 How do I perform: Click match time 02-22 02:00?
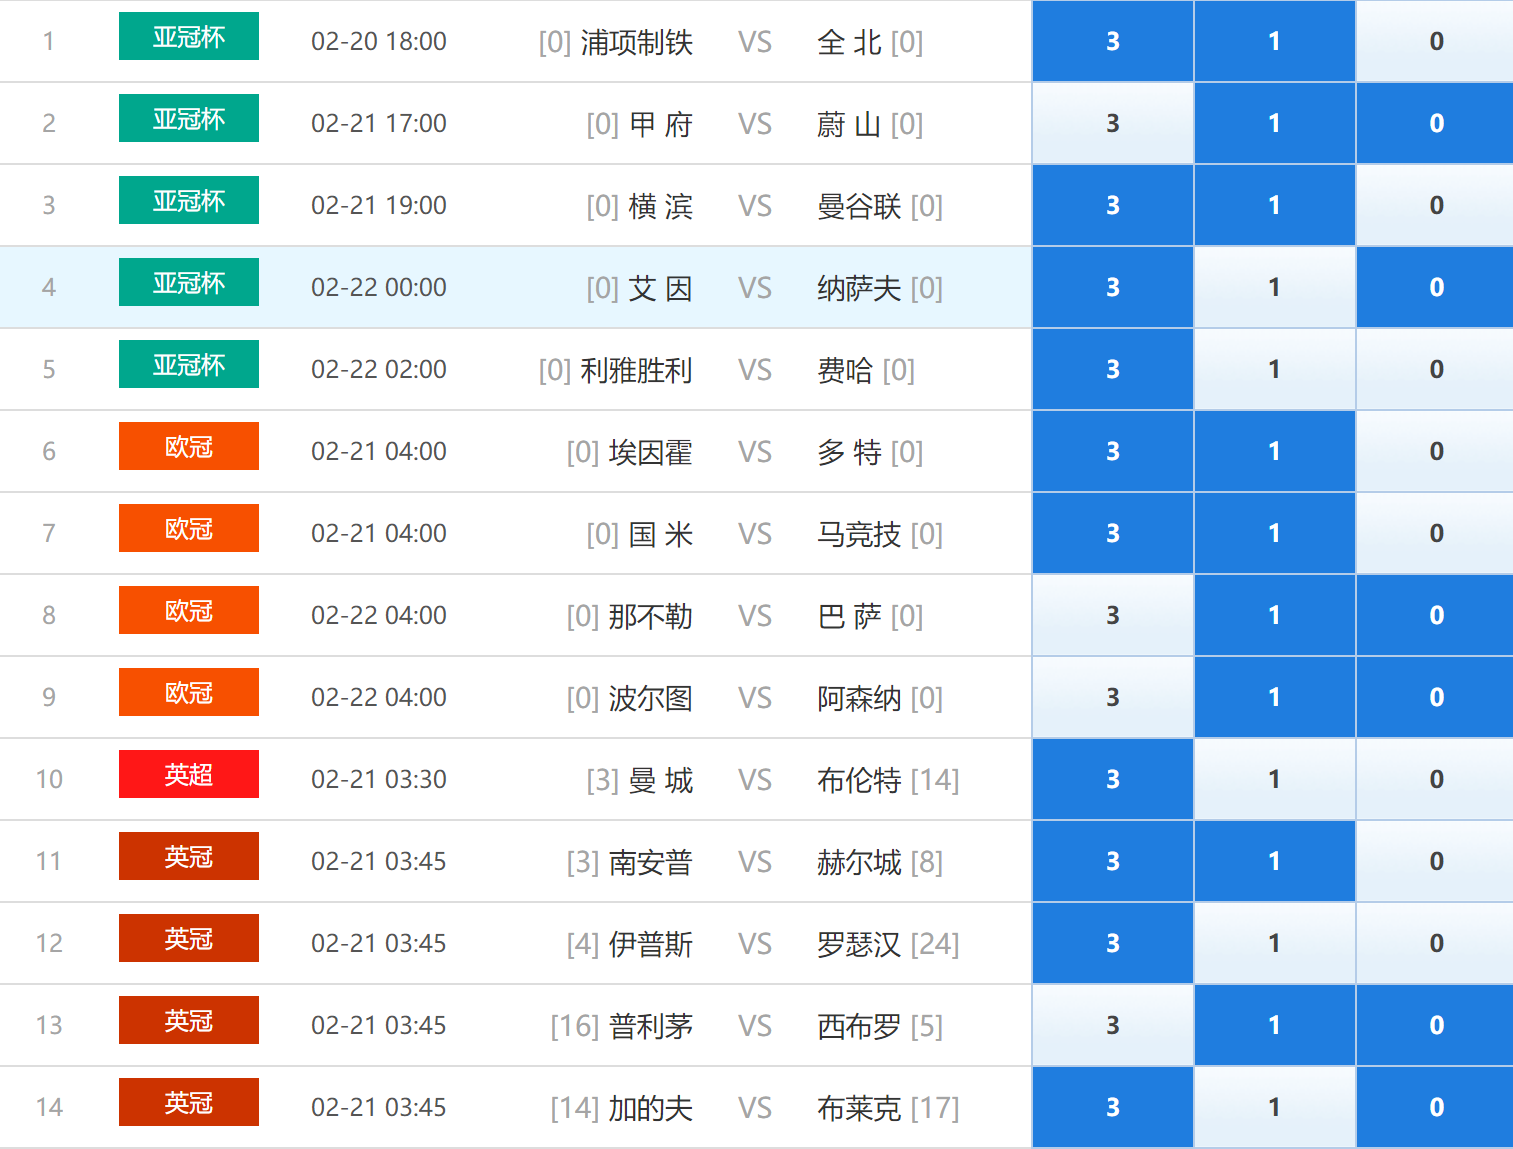pyautogui.click(x=379, y=369)
